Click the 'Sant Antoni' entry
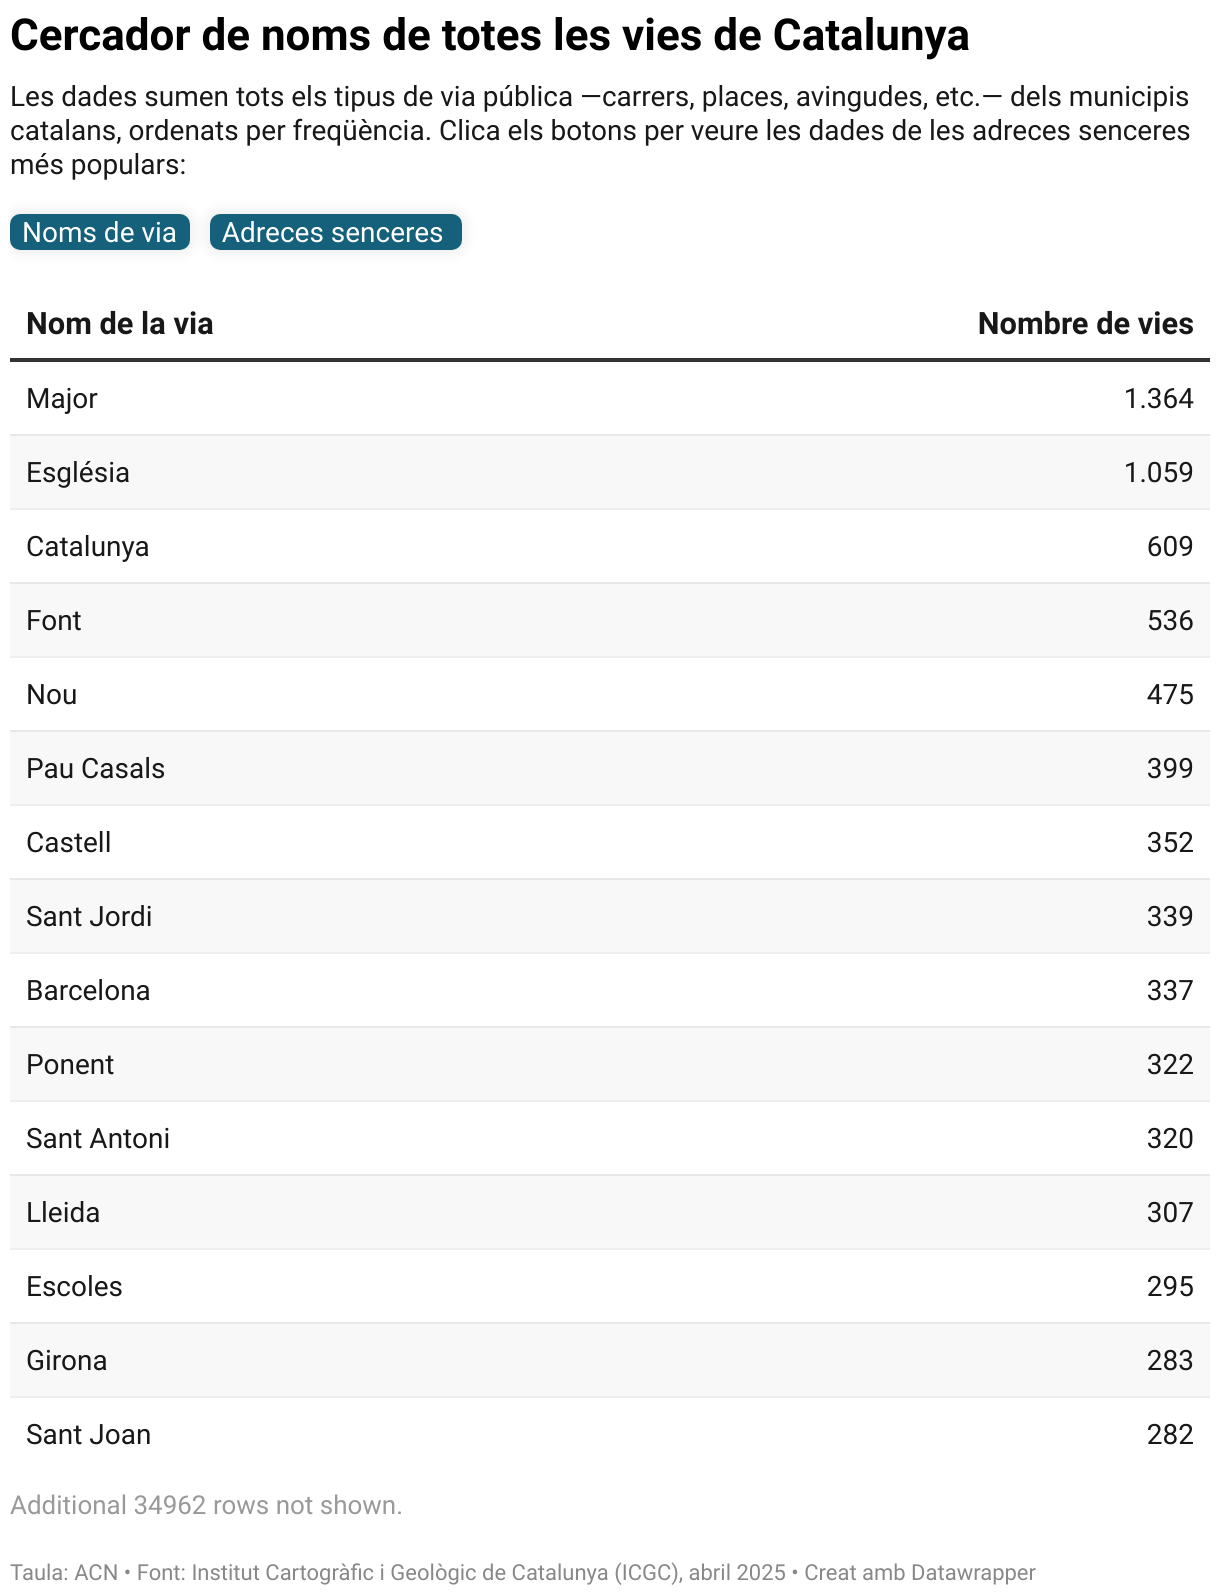 click(x=98, y=1138)
